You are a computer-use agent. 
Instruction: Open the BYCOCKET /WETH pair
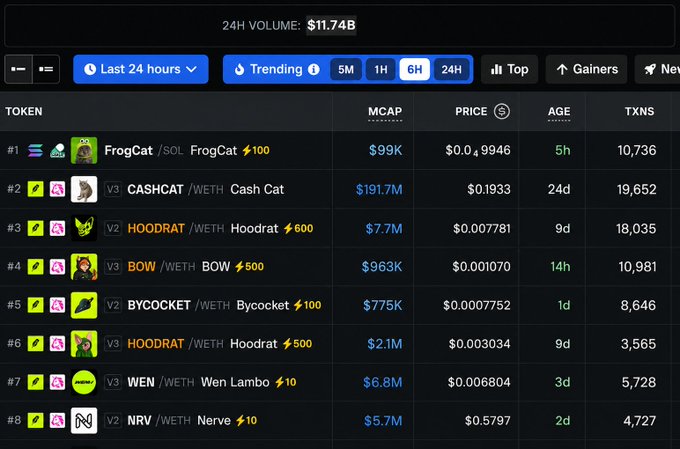[179, 305]
